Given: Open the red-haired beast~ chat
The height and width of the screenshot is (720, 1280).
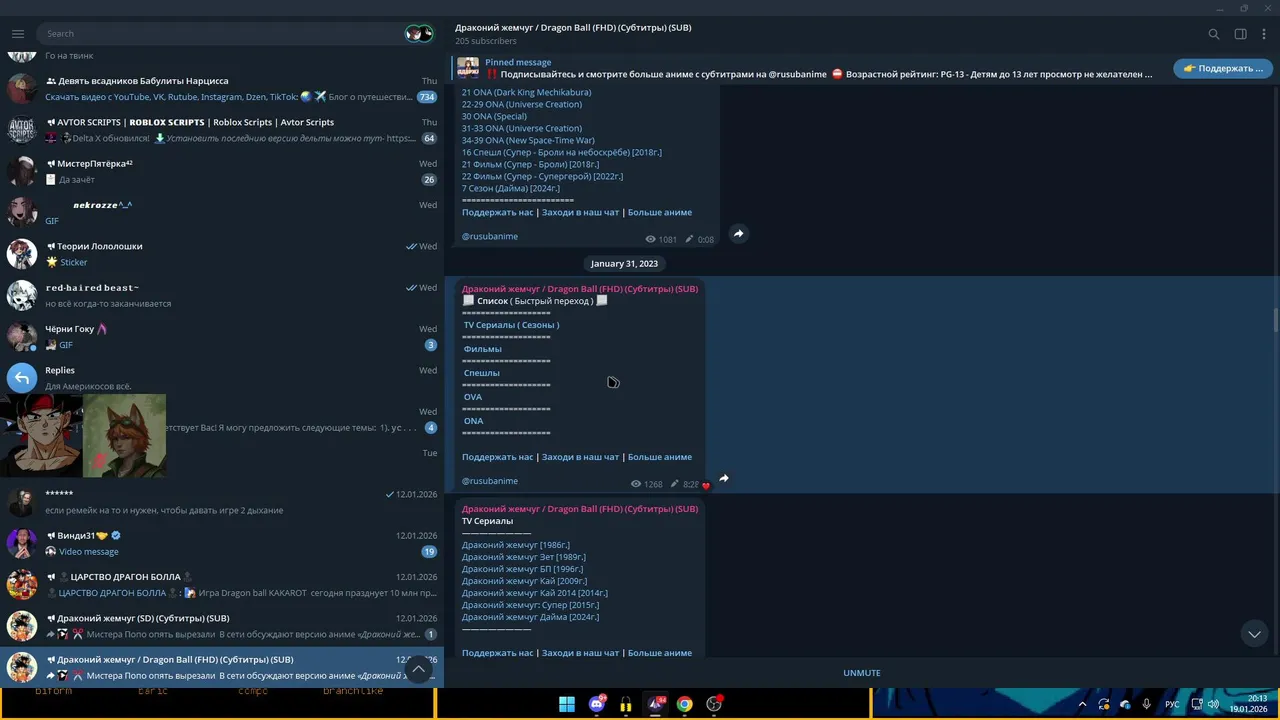Looking at the screenshot, I should click(222, 295).
